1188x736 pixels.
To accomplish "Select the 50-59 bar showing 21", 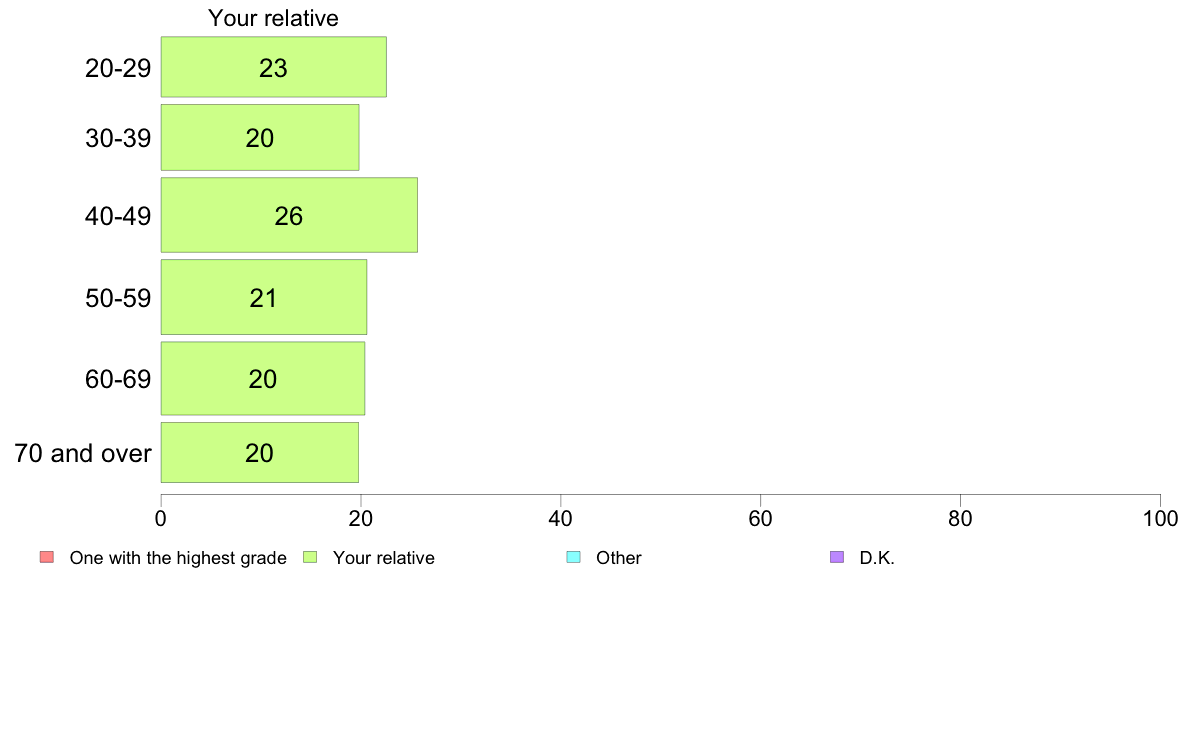I will (263, 297).
